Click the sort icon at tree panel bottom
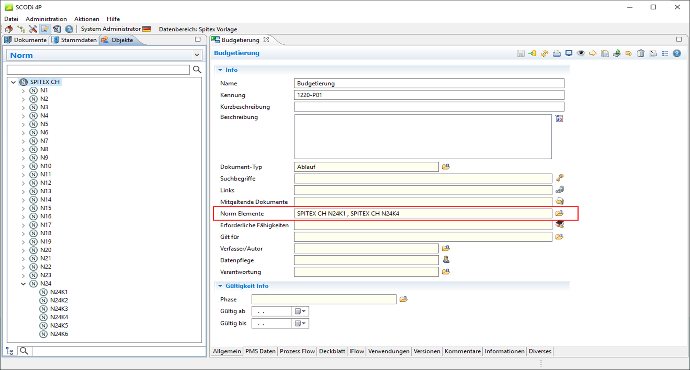 pyautogui.click(x=10, y=351)
